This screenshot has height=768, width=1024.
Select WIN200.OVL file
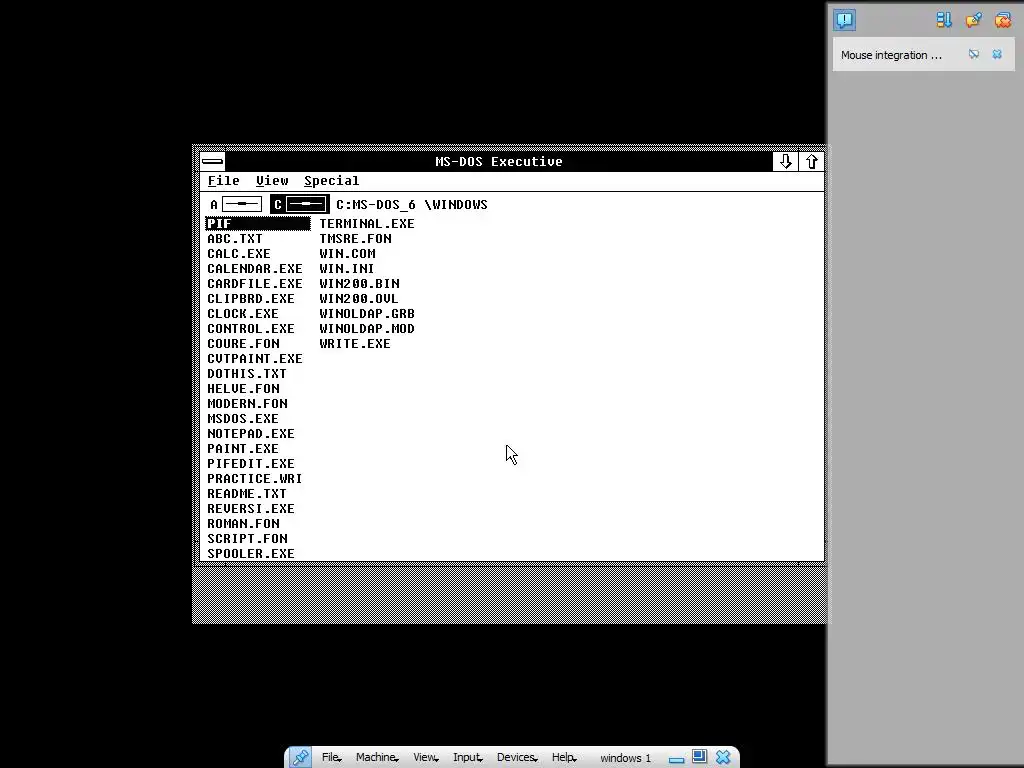click(359, 298)
